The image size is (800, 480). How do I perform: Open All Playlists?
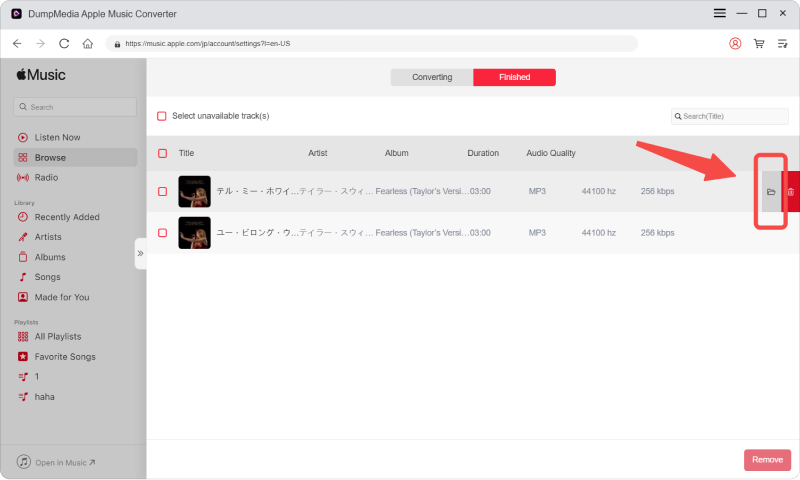tap(75, 337)
